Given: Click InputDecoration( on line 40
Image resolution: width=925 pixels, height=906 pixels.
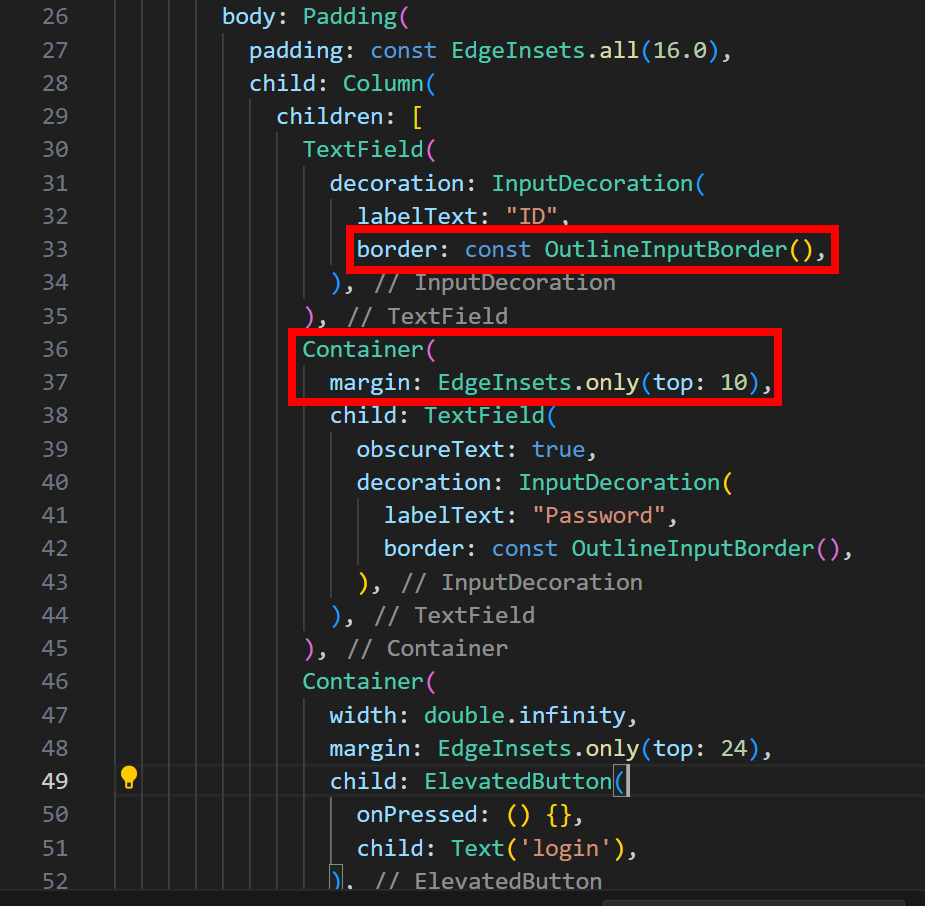Looking at the screenshot, I should 625,482.
